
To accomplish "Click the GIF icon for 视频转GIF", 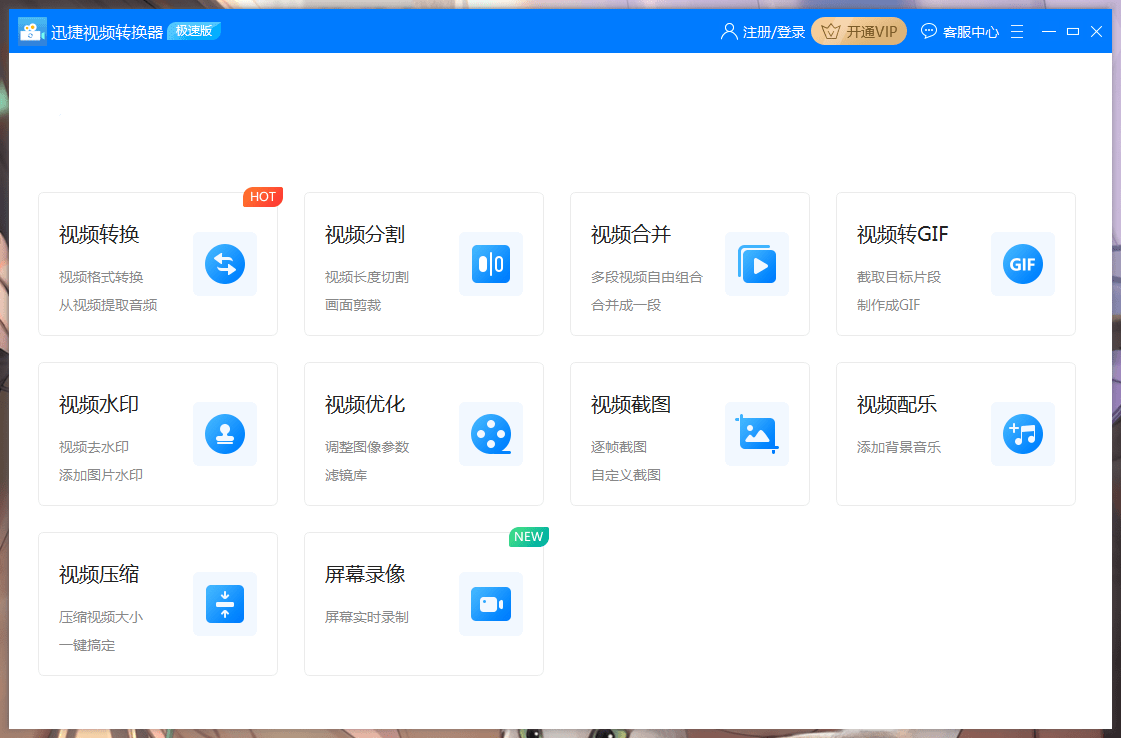I will (1022, 264).
